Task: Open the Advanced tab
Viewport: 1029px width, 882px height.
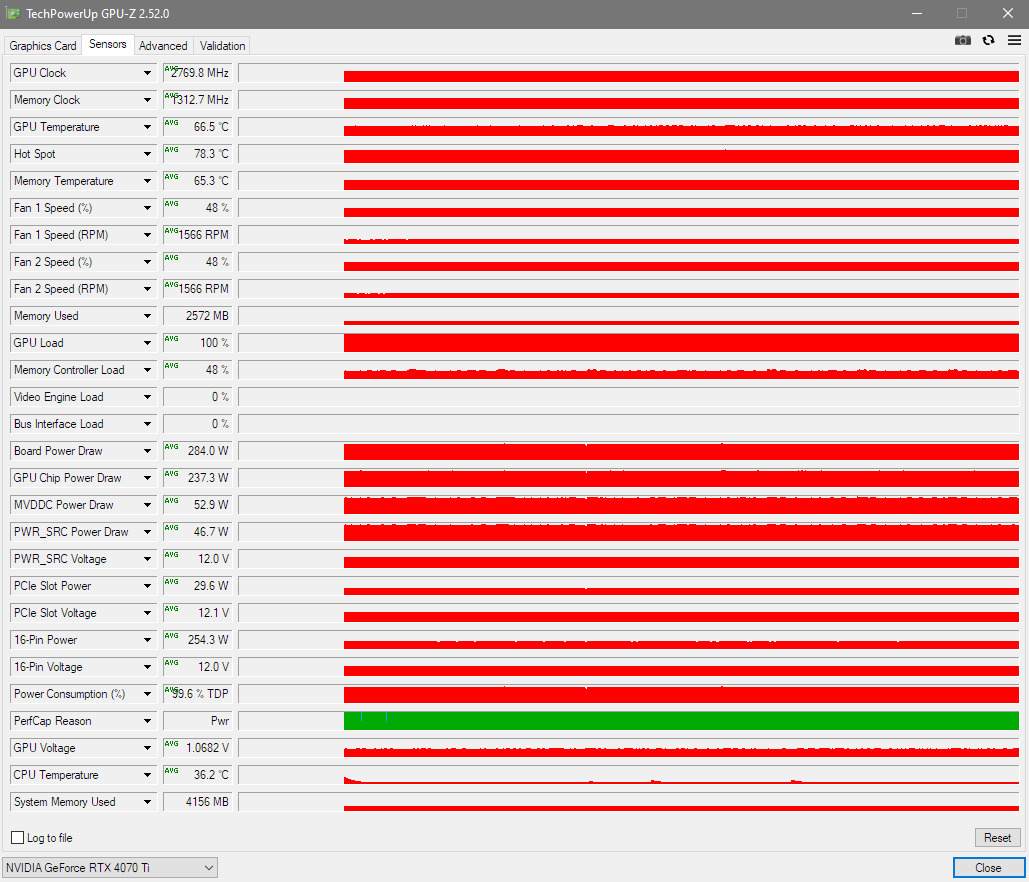Action: point(163,45)
